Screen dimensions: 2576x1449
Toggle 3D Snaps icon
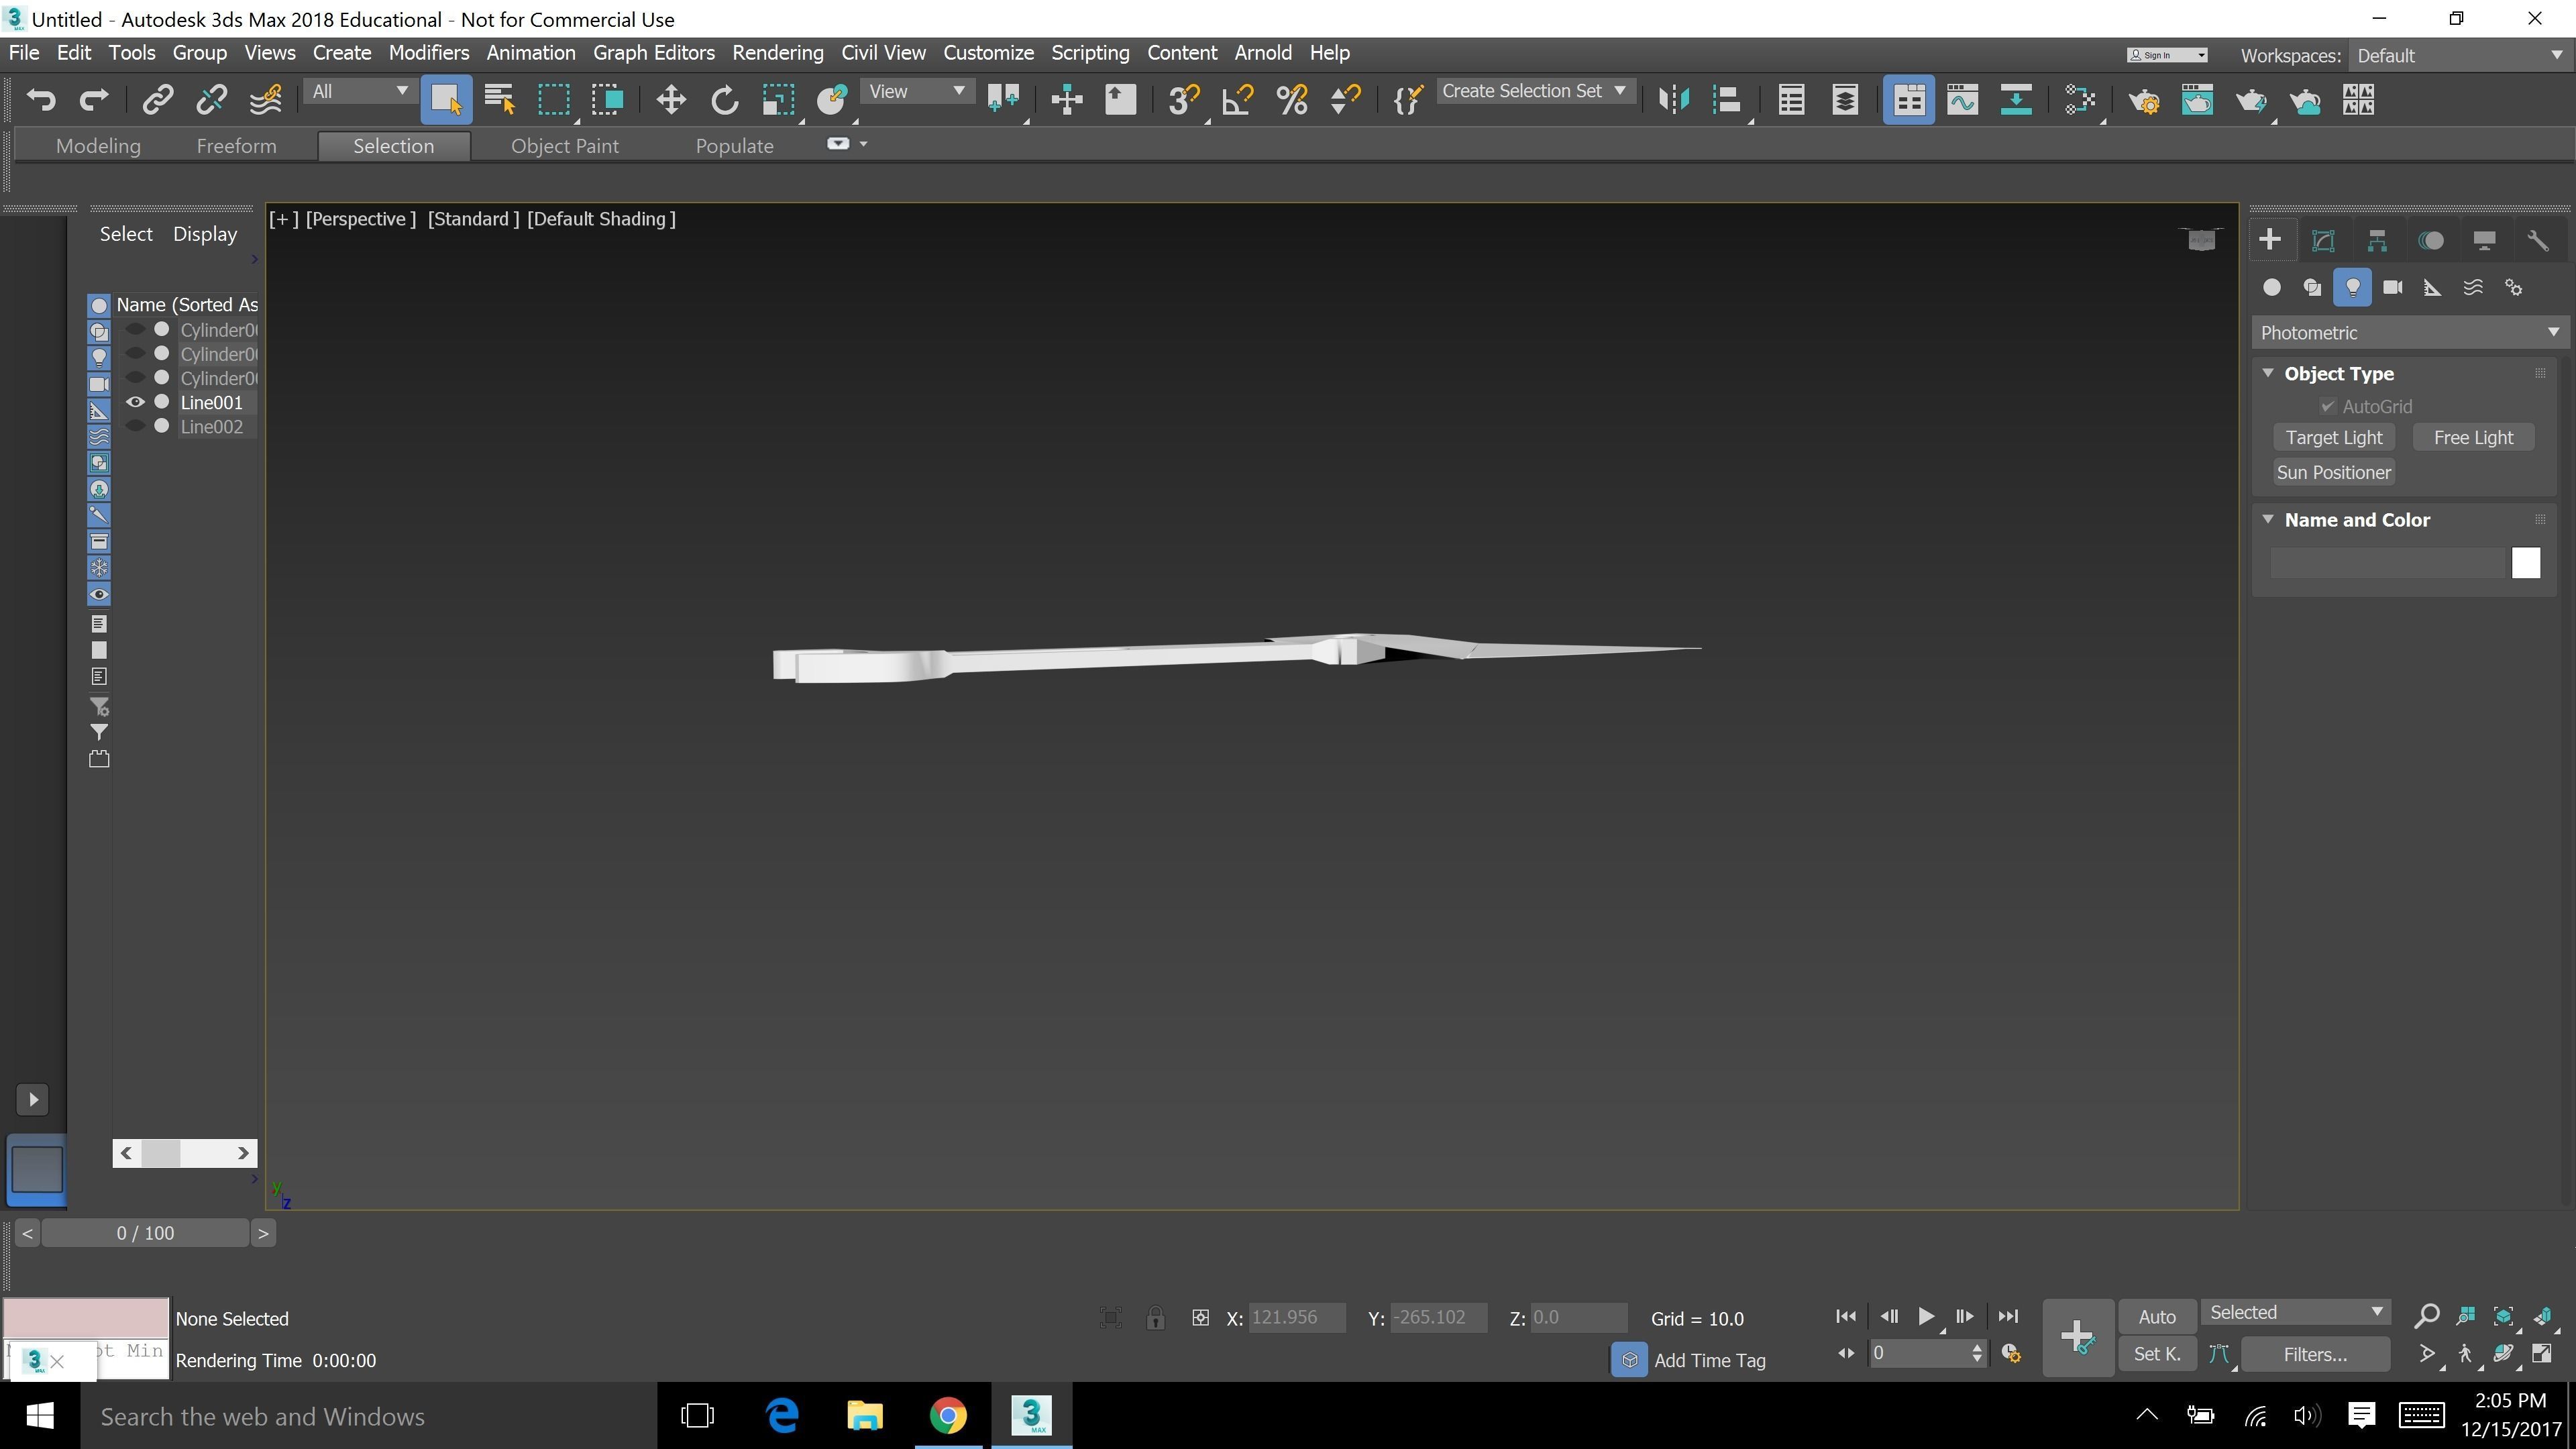point(1184,99)
